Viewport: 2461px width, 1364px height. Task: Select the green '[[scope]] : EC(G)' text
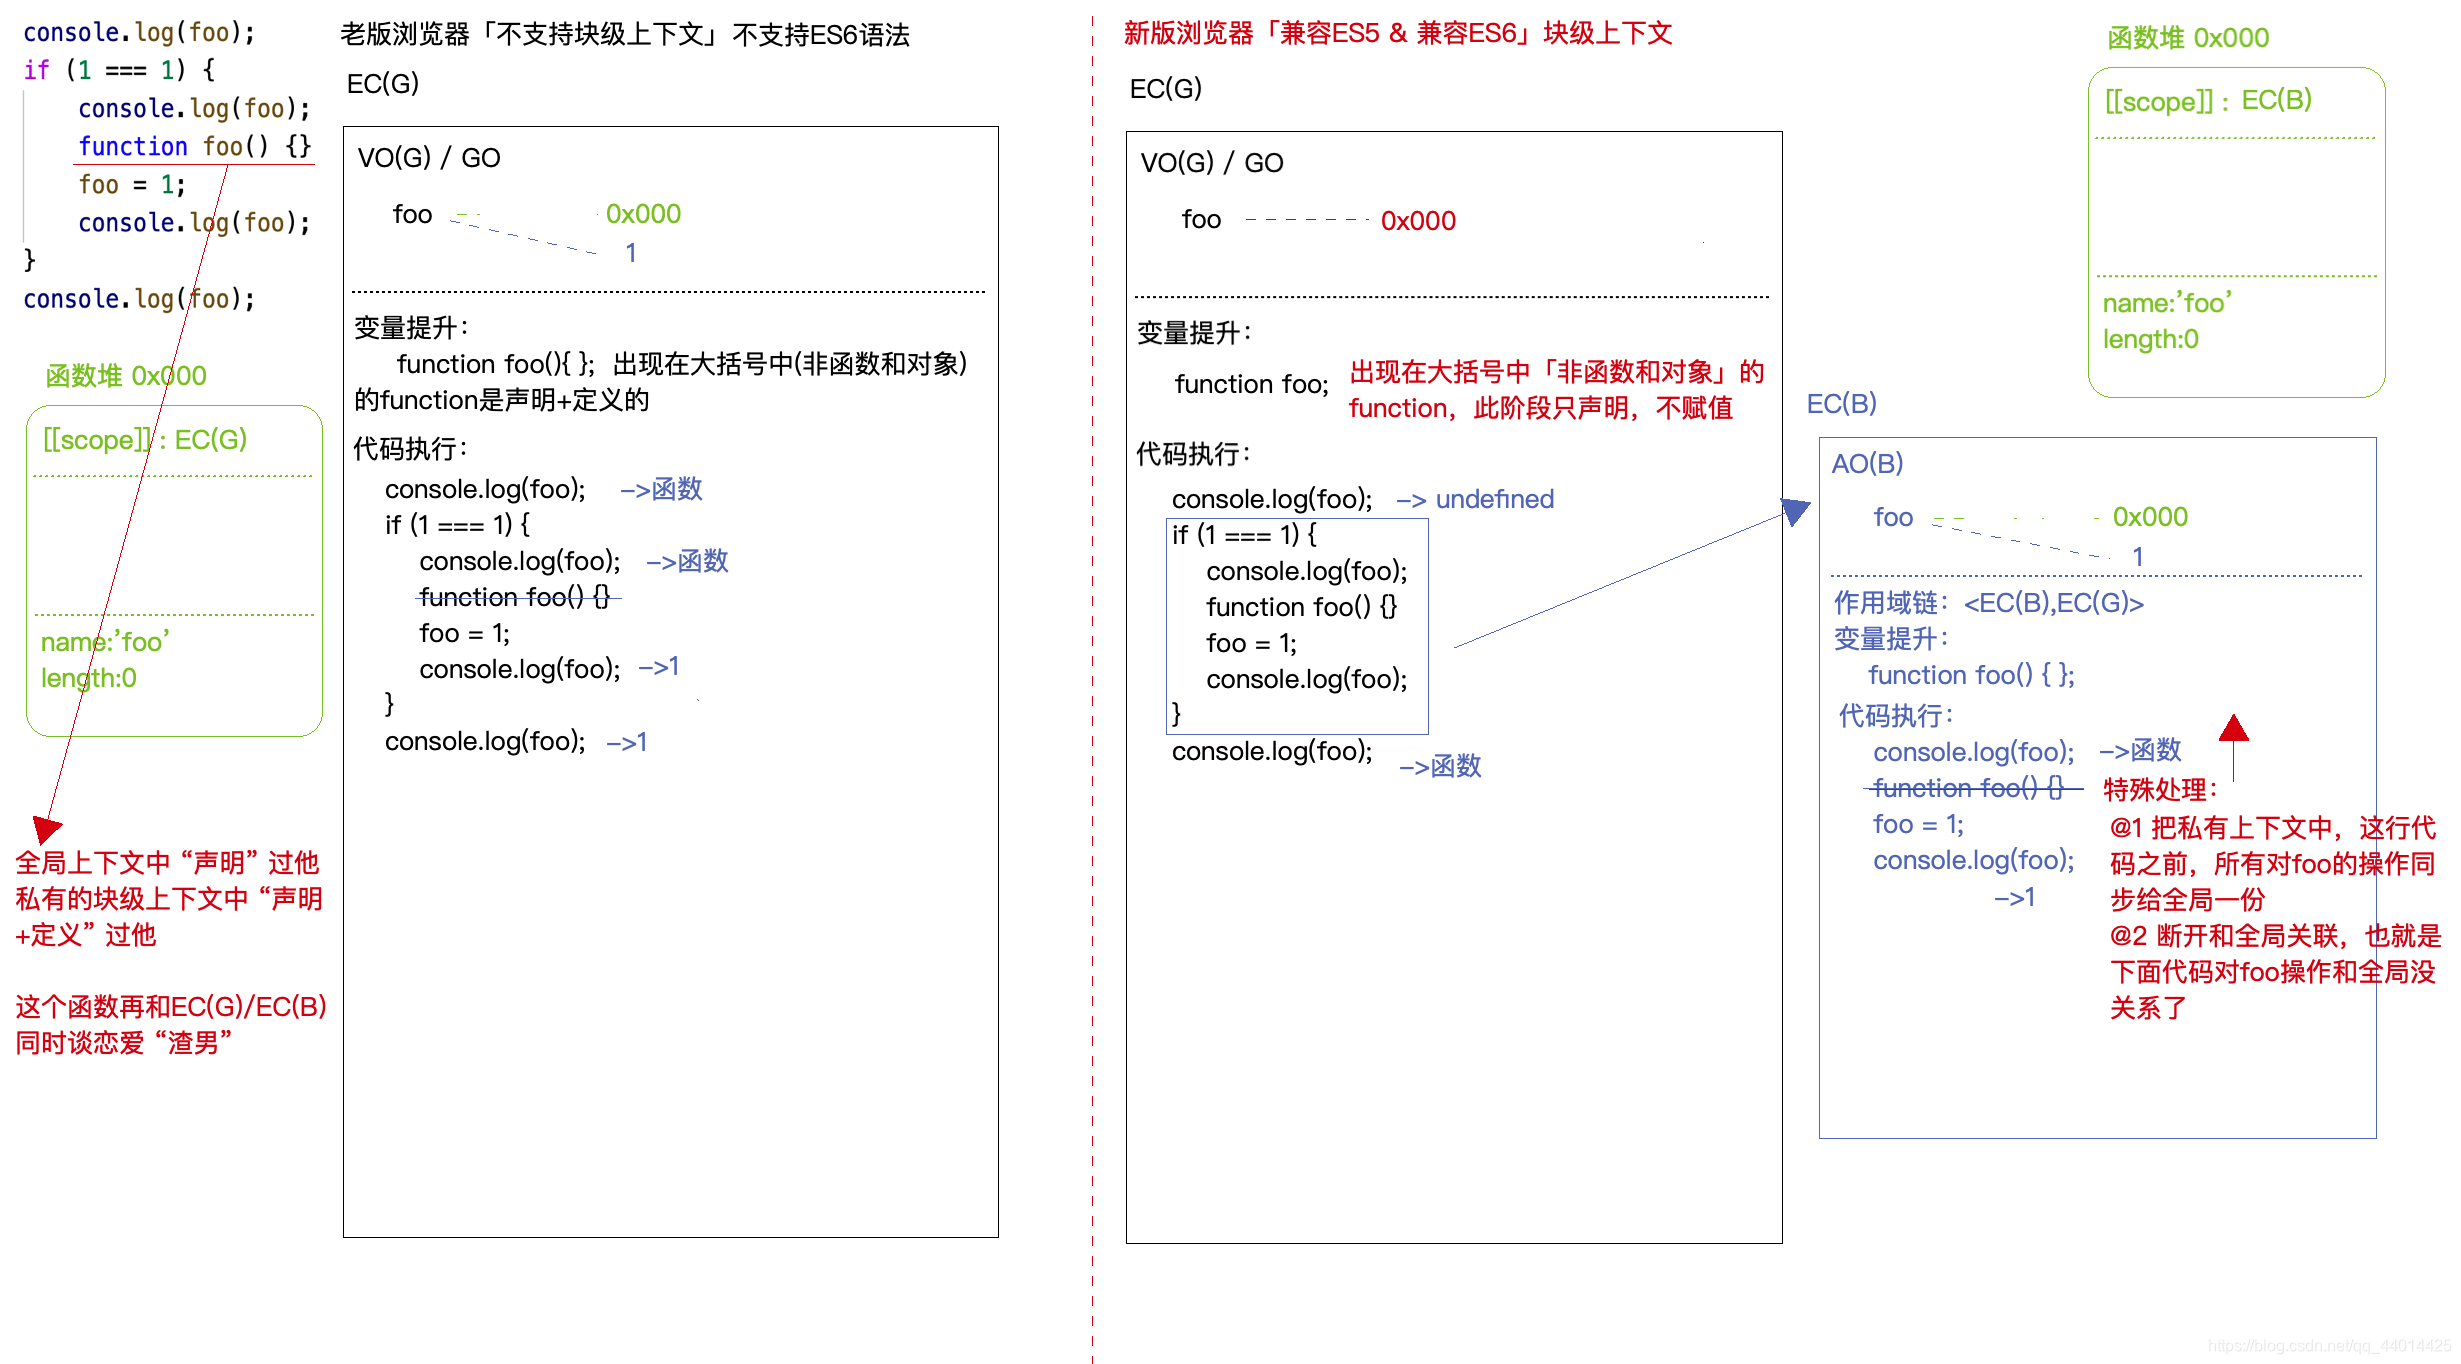tap(145, 440)
